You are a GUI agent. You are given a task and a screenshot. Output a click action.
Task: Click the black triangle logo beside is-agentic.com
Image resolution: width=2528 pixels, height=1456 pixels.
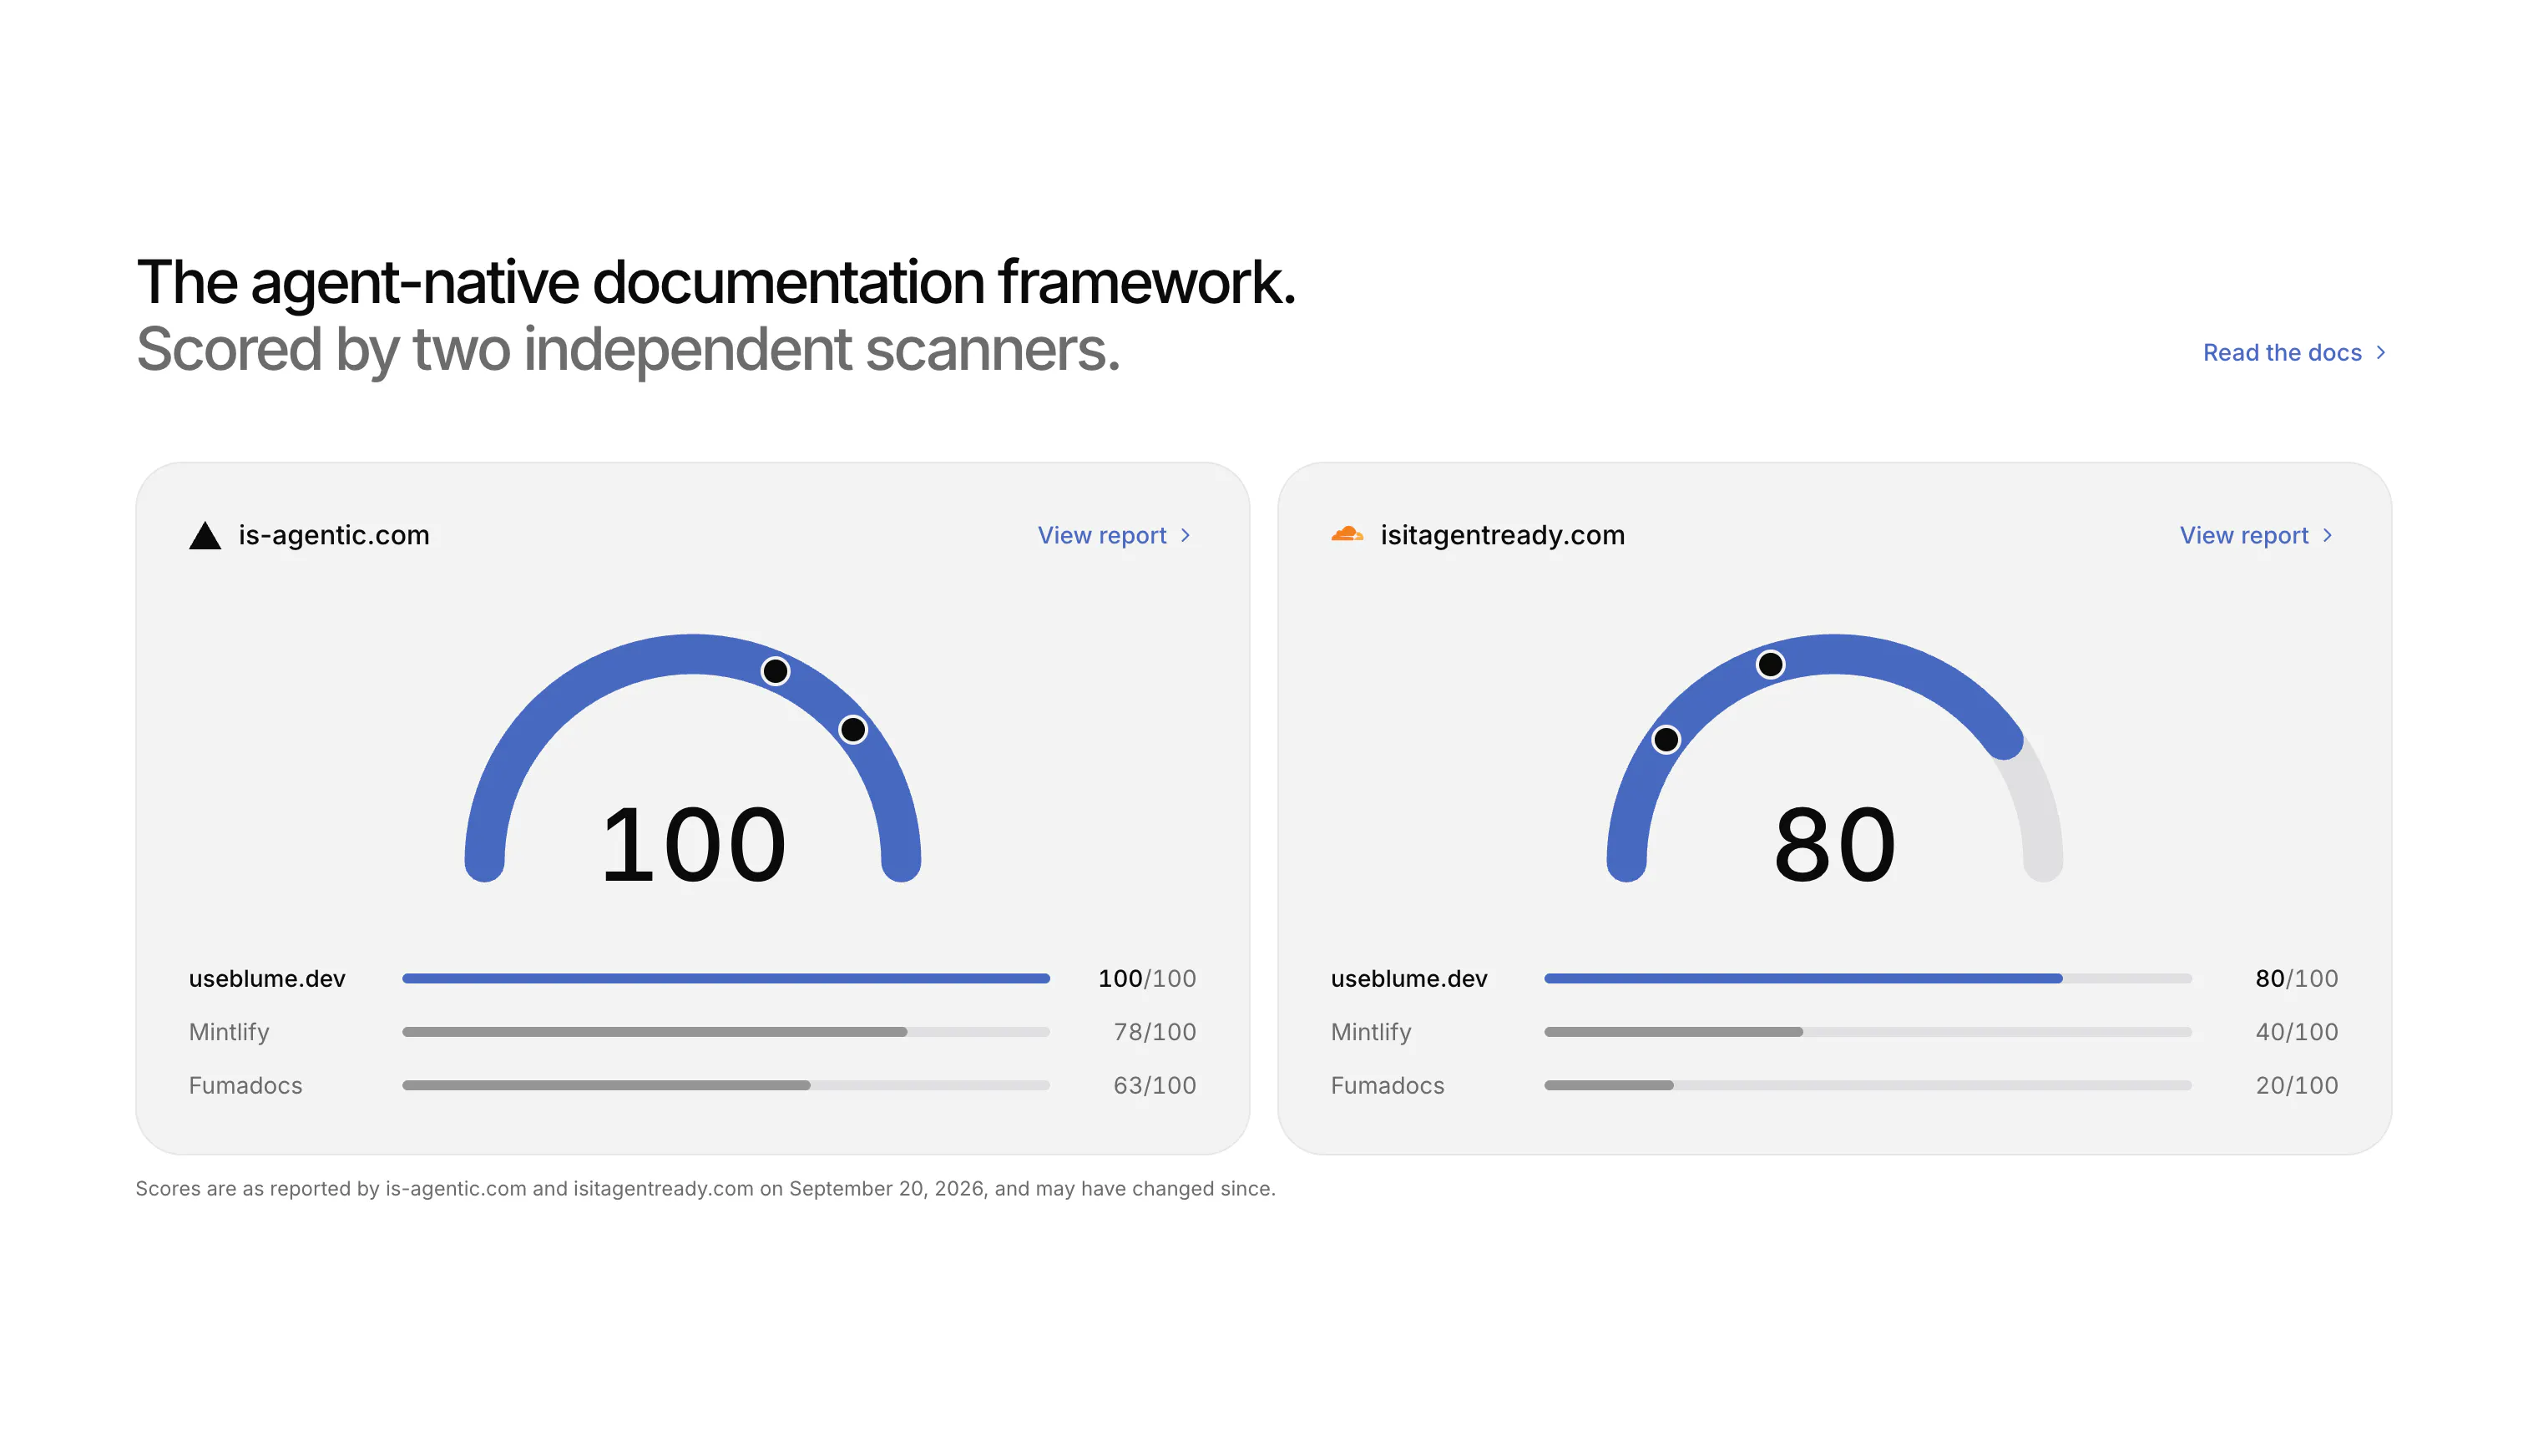pyautogui.click(x=205, y=536)
